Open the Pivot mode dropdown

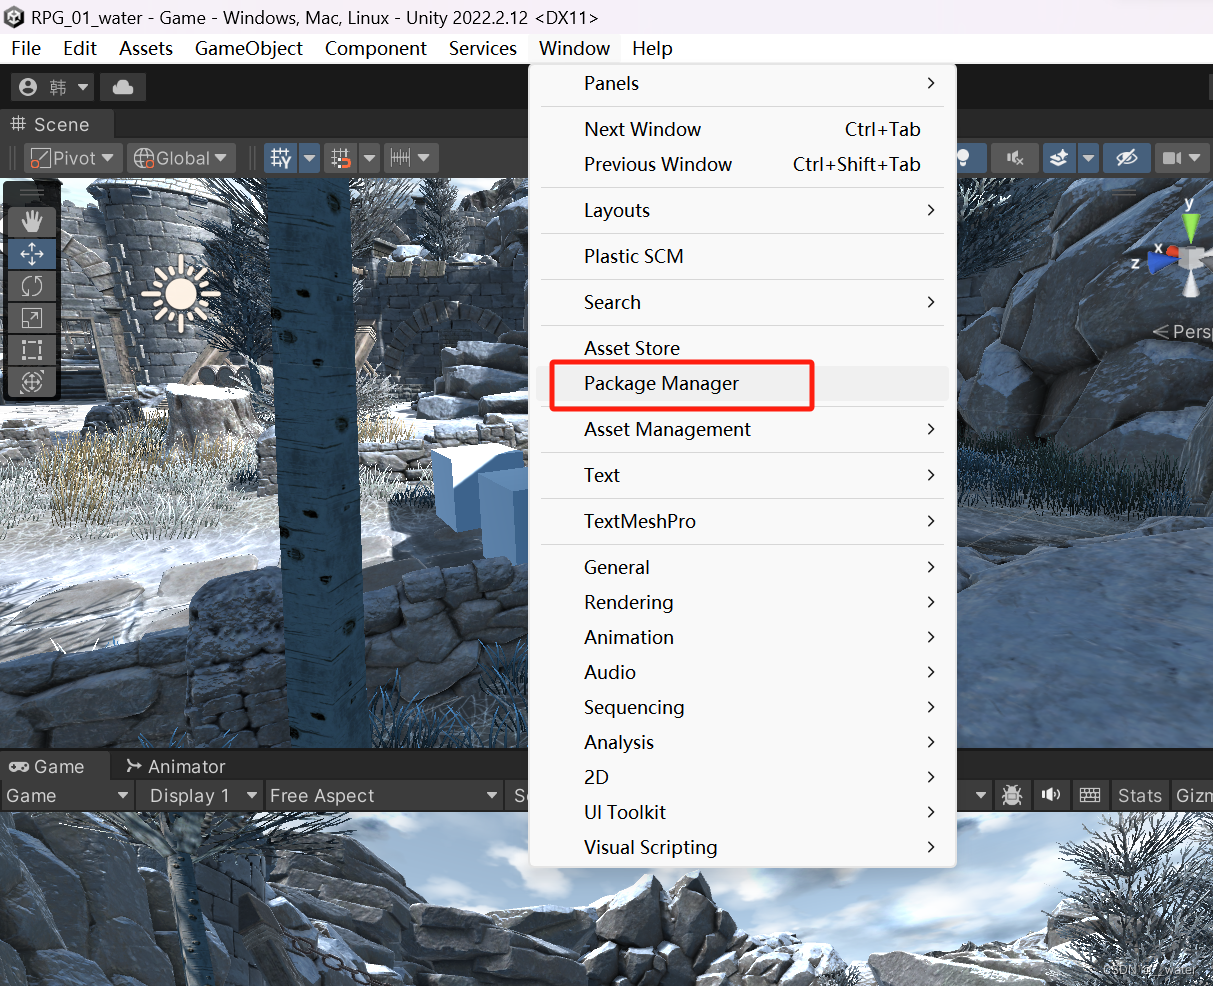(72, 157)
